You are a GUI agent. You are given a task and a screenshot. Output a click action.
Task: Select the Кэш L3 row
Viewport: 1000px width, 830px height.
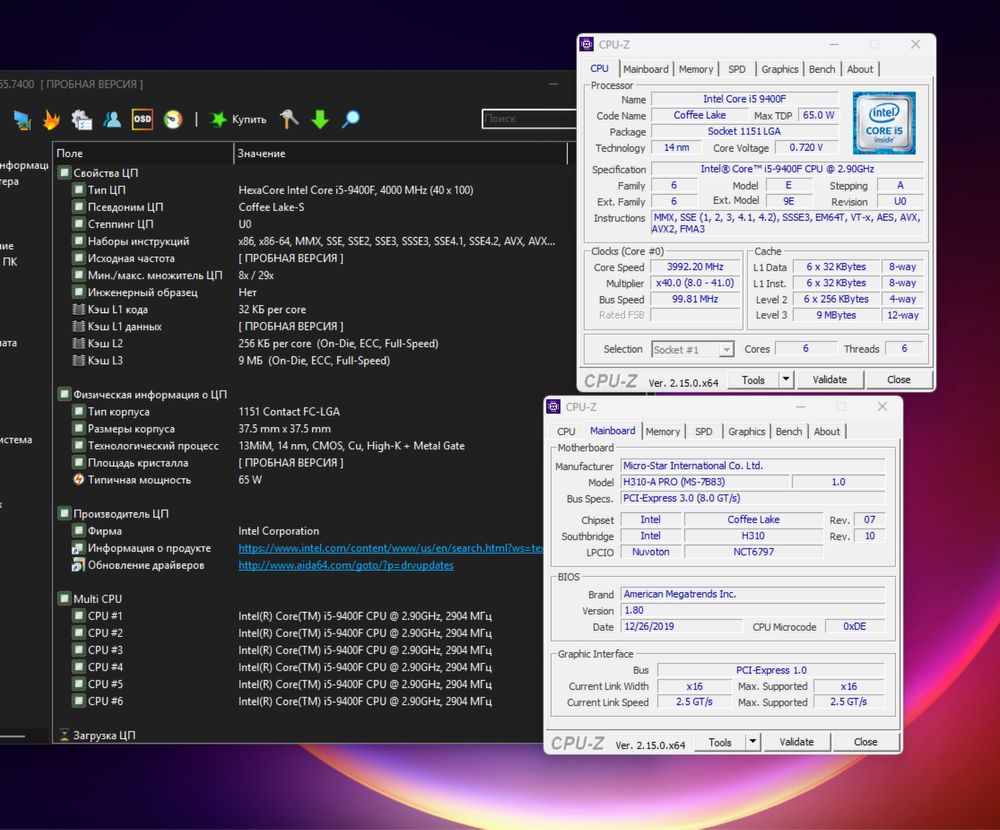(311, 360)
